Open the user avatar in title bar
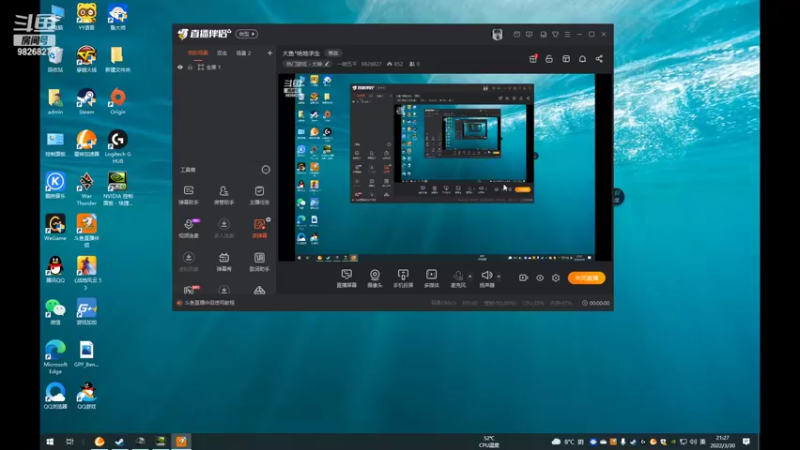 click(x=497, y=34)
